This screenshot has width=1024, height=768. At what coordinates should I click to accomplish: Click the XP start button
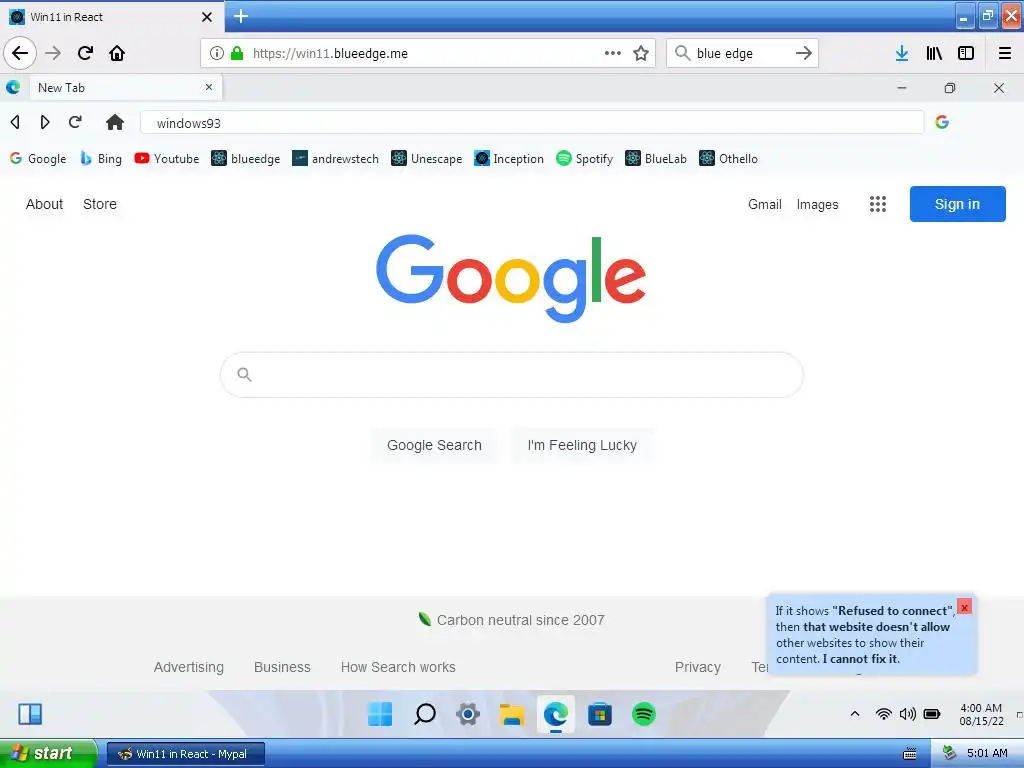tap(48, 753)
